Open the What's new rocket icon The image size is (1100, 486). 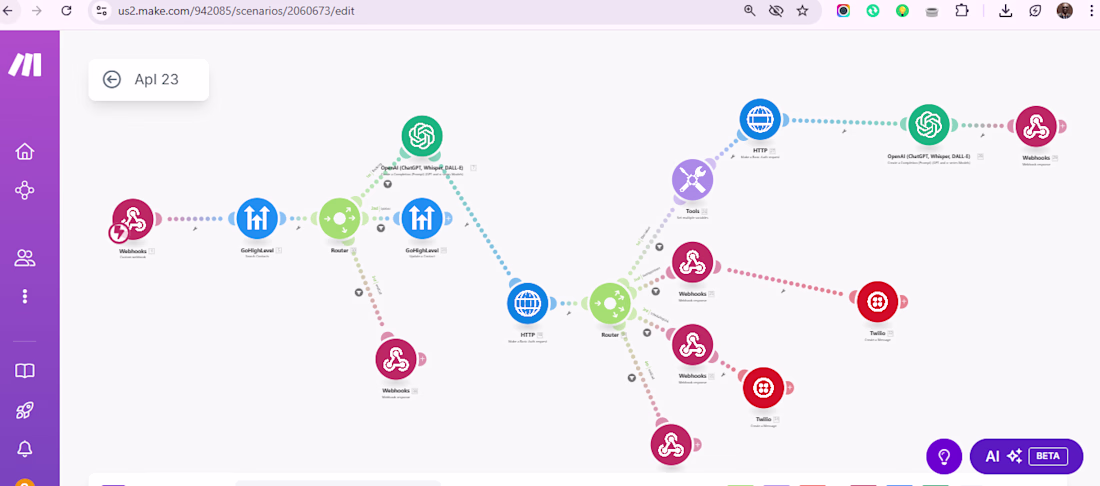pyautogui.click(x=25, y=410)
